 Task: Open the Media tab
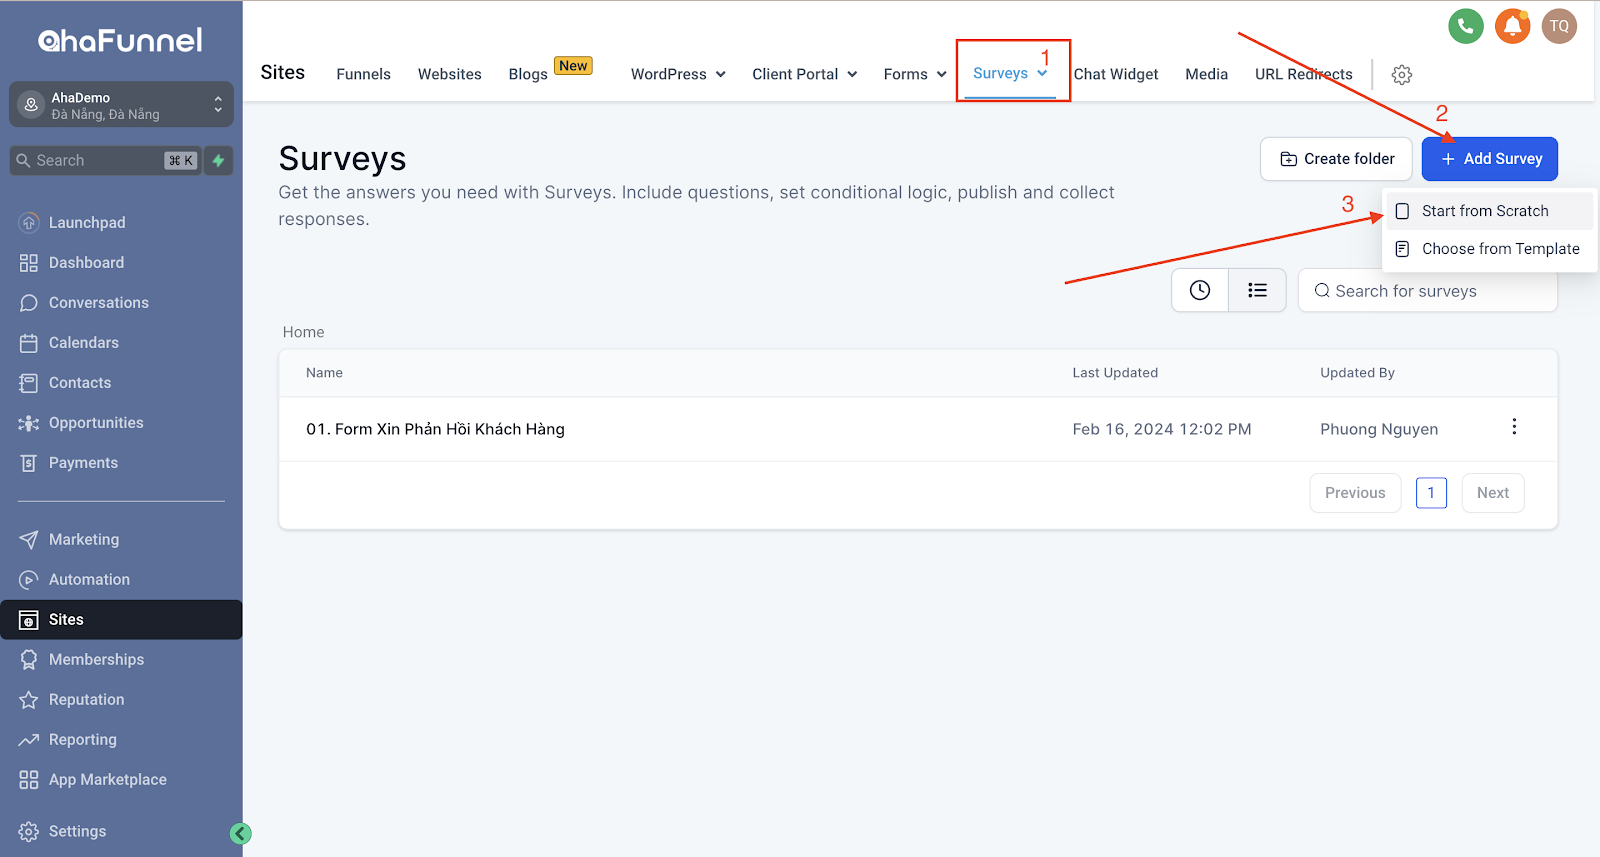tap(1206, 74)
